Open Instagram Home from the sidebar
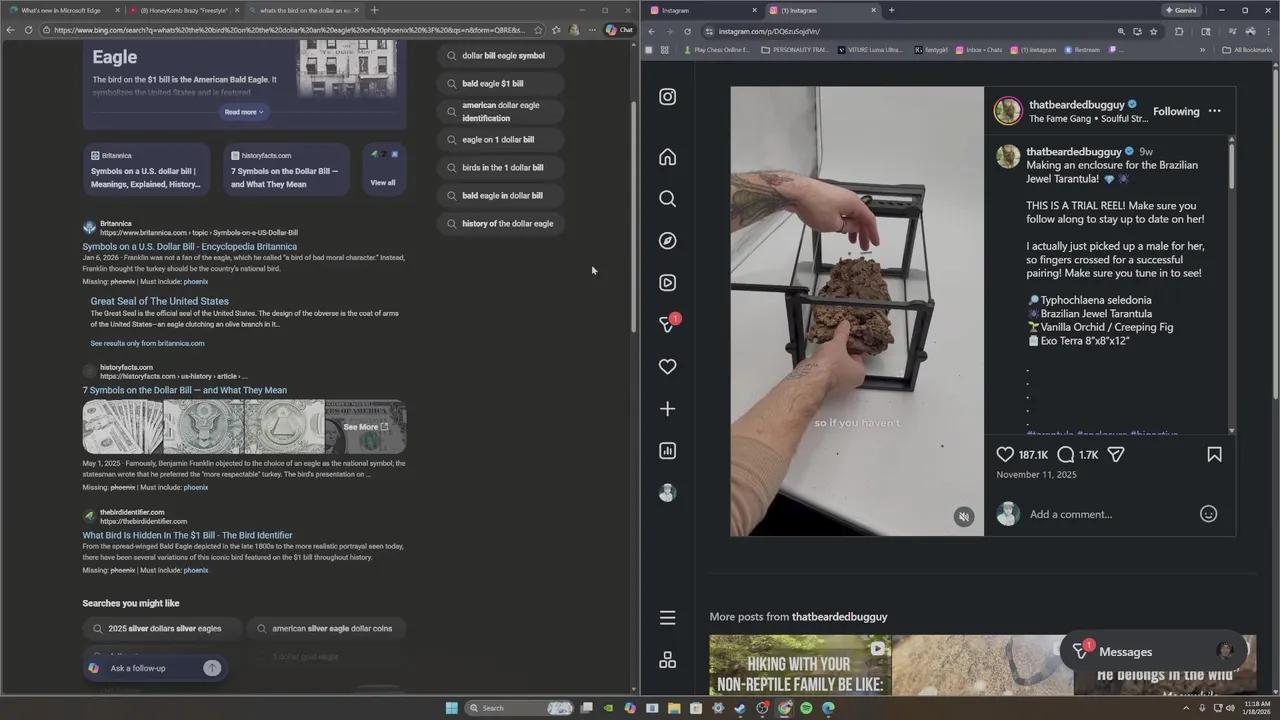This screenshot has height=720, width=1280. coord(667,157)
